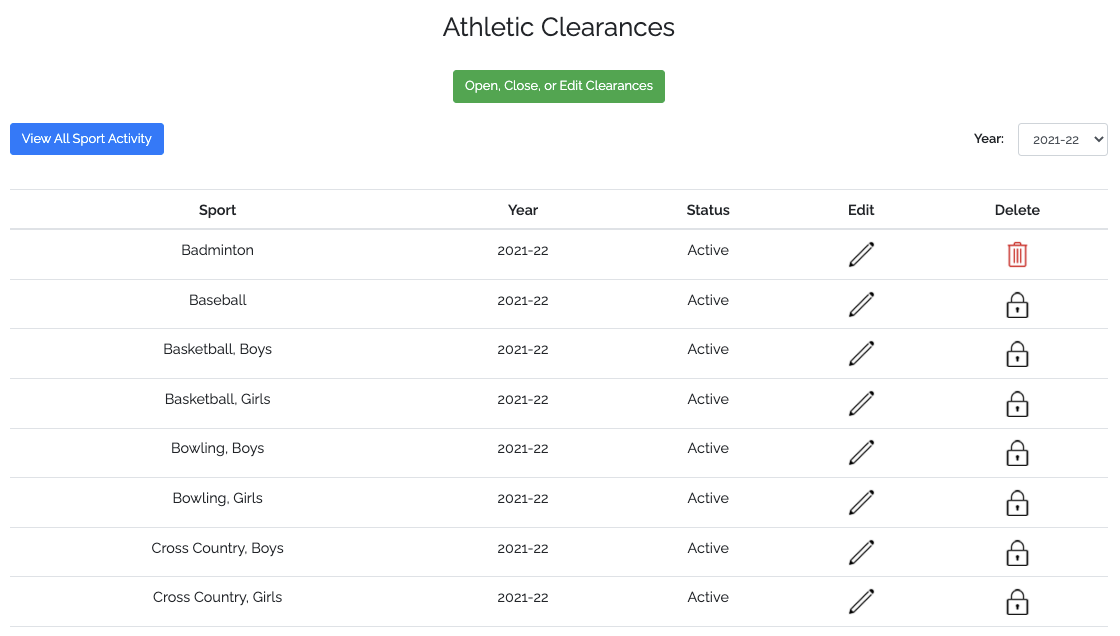Edit the Baseball clearance with pencil icon
The width and height of the screenshot is (1120, 636).
pyautogui.click(x=861, y=304)
